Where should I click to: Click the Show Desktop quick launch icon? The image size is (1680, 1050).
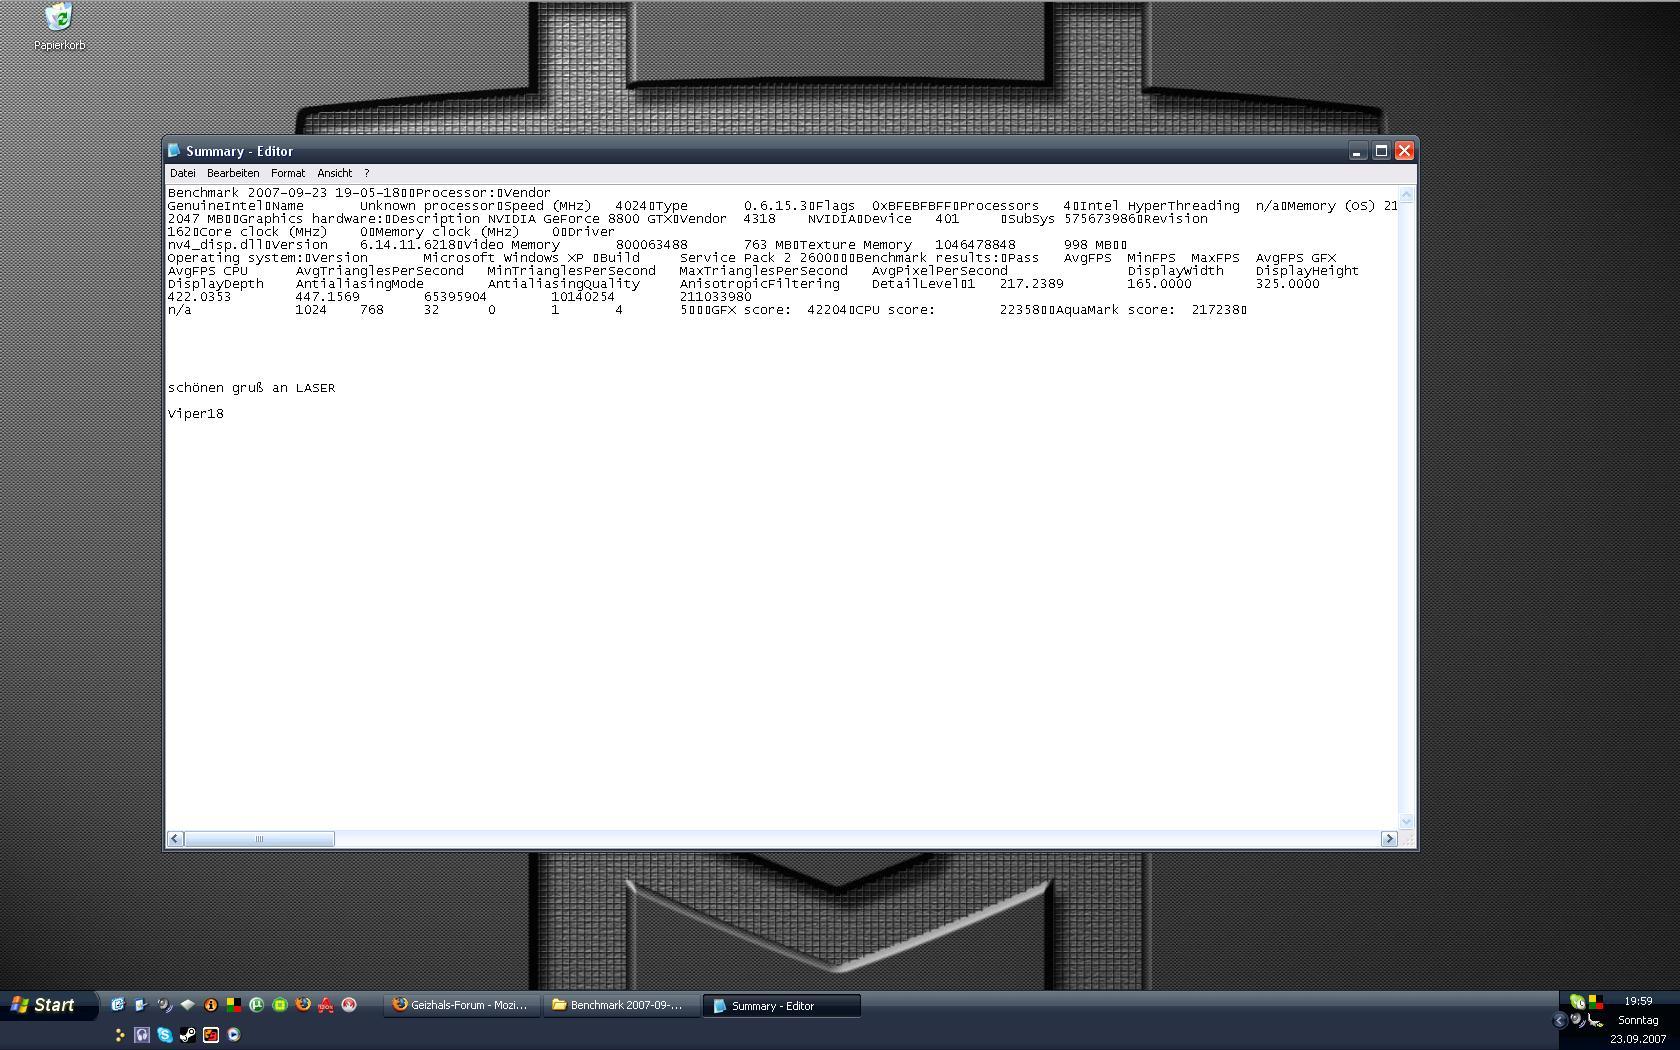click(x=140, y=1004)
